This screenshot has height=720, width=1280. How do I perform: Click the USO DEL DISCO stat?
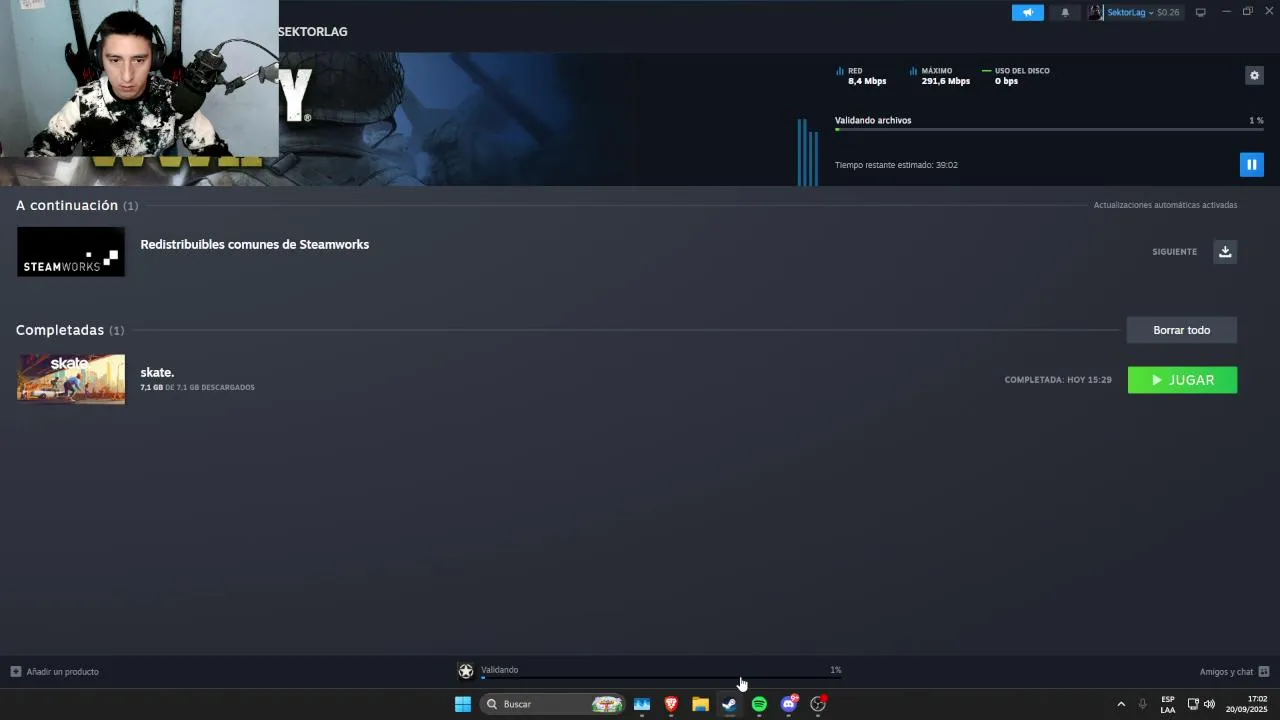point(1016,76)
